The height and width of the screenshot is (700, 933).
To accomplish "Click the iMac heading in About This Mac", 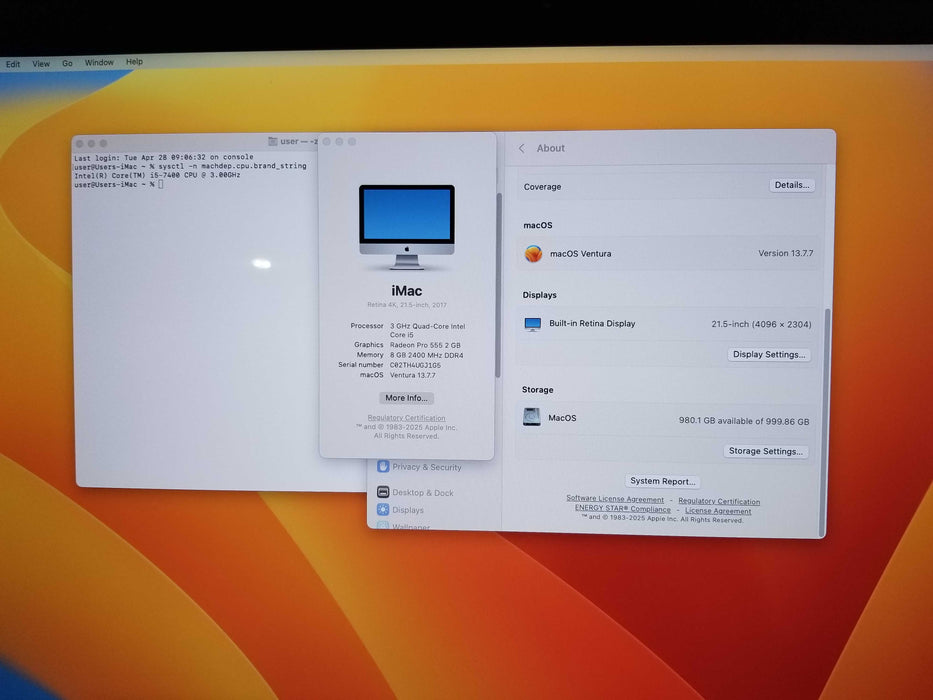I will pyautogui.click(x=406, y=291).
